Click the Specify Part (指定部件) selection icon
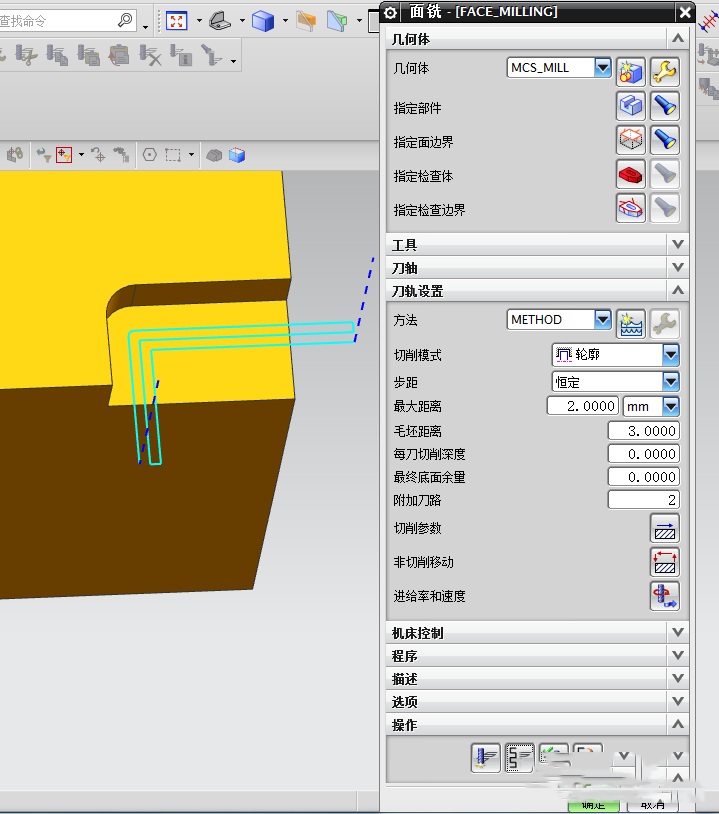This screenshot has width=719, height=814. pyautogui.click(x=630, y=106)
